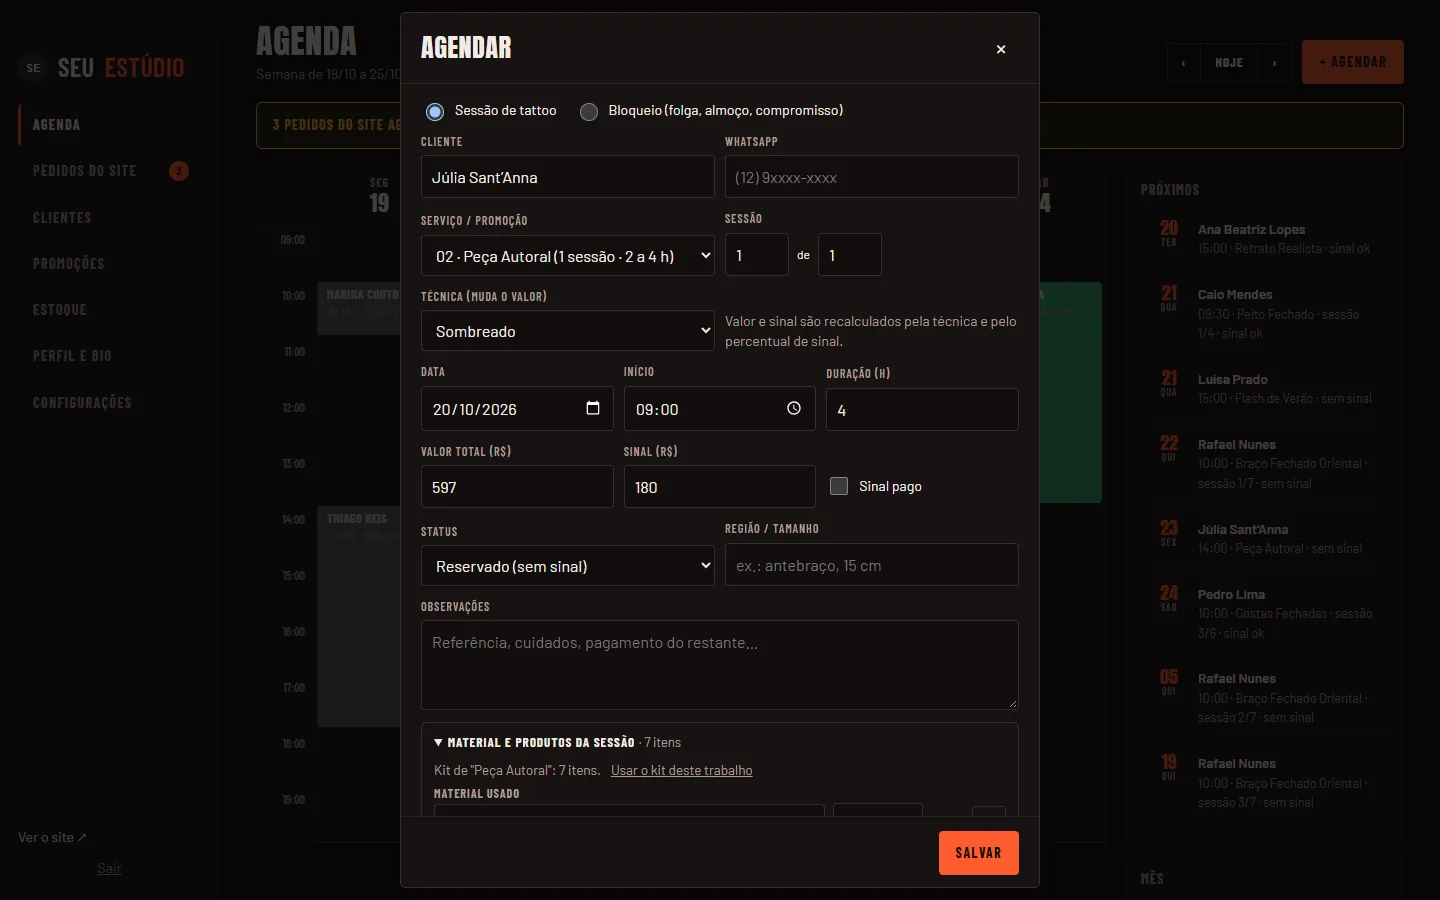This screenshot has height=900, width=1440.
Task: Click the Sessão total field after 'de'
Action: tap(850, 255)
